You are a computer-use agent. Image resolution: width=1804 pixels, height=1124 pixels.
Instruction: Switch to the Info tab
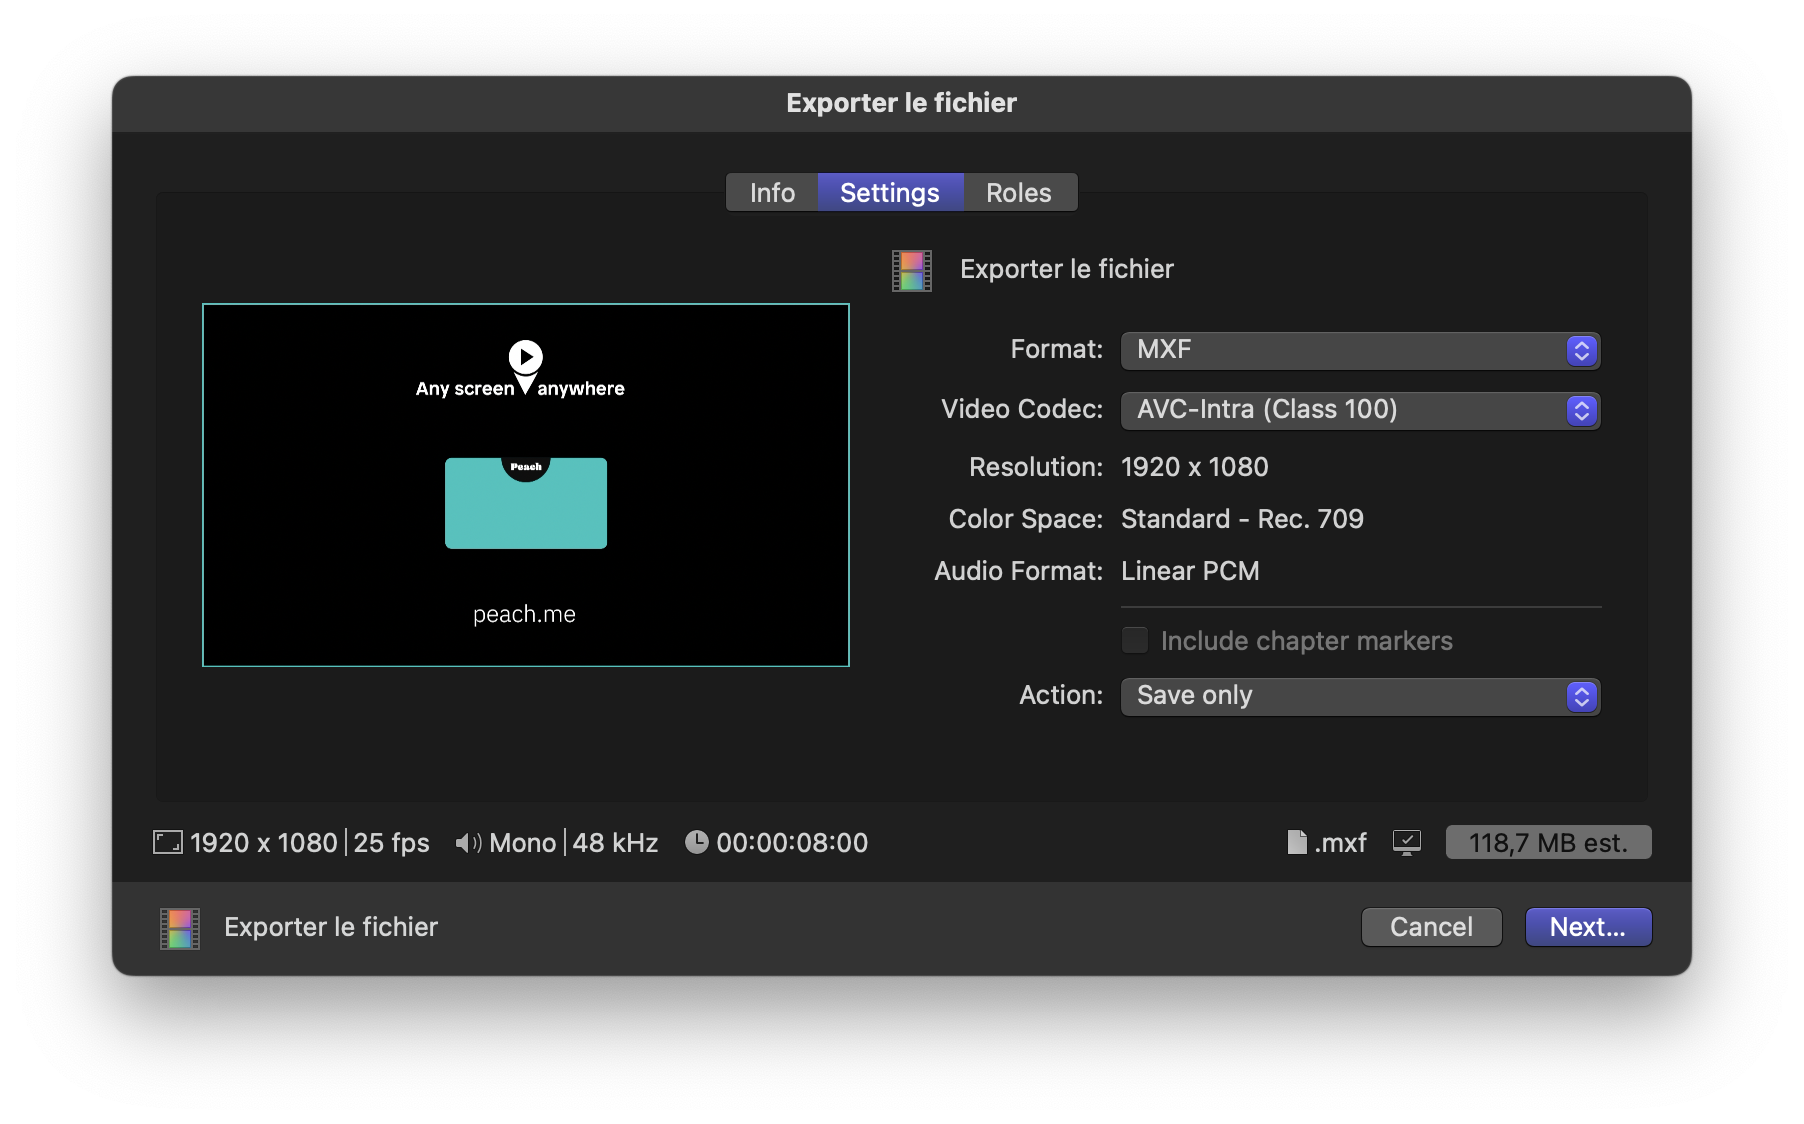click(772, 192)
